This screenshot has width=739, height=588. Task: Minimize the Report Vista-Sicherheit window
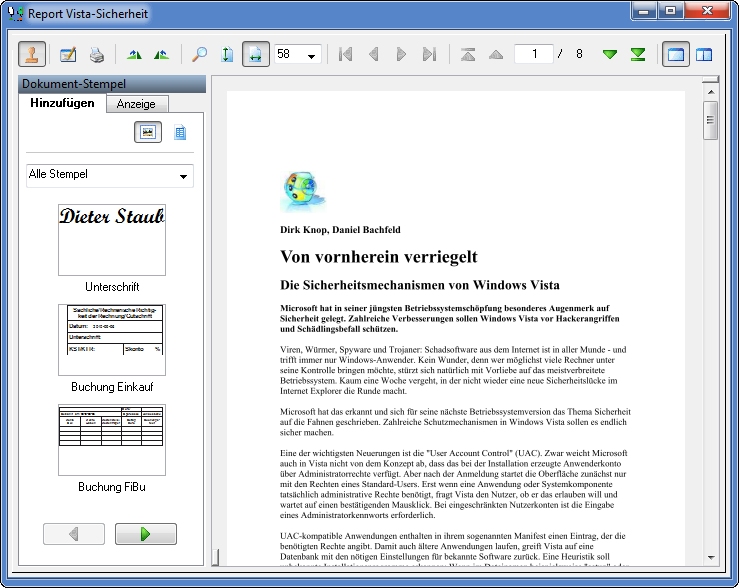(644, 10)
